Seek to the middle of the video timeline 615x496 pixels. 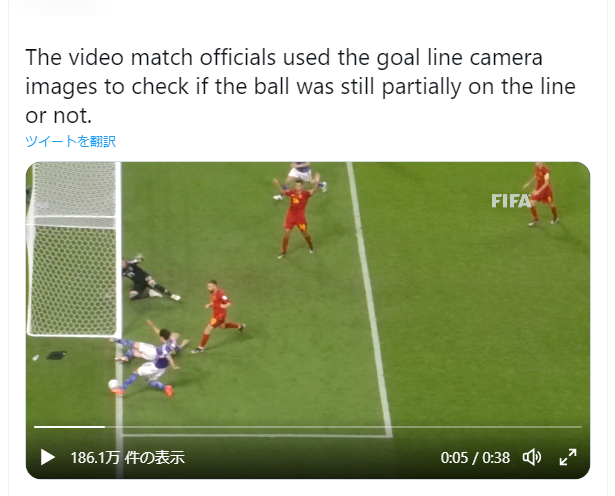[x=308, y=427]
